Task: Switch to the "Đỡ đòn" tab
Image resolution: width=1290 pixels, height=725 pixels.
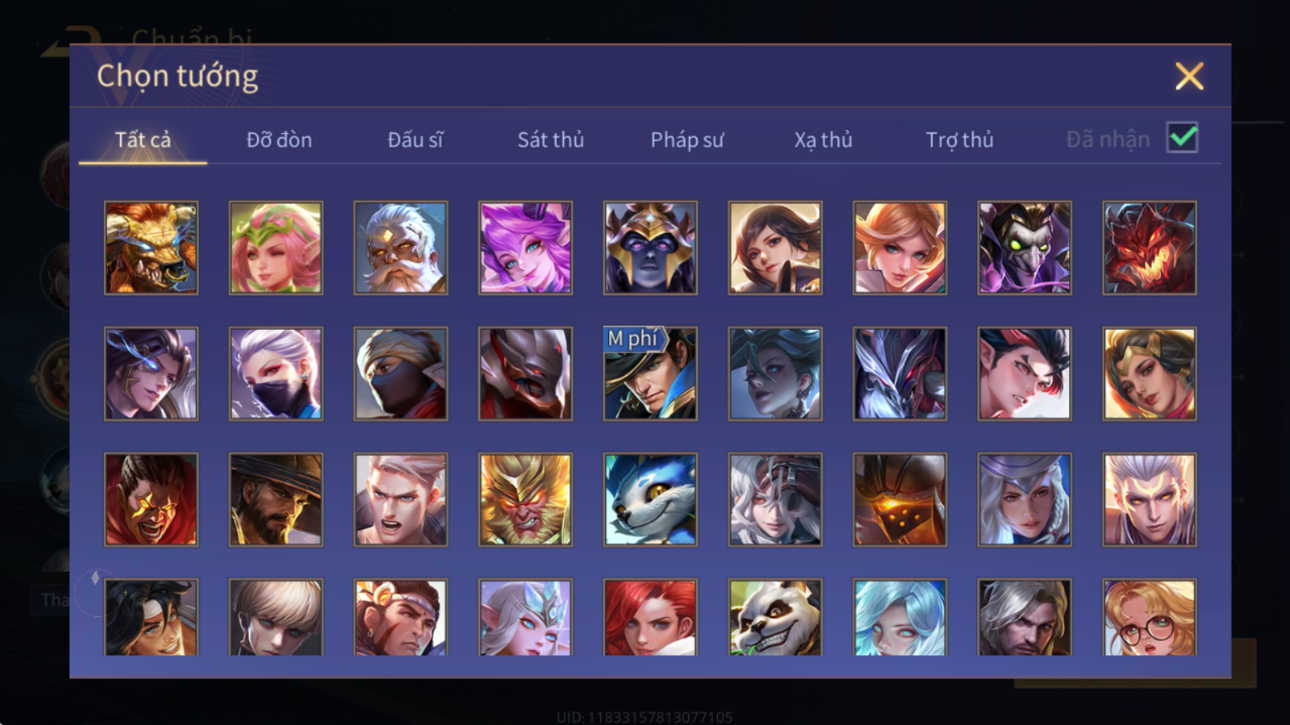Action: click(279, 140)
